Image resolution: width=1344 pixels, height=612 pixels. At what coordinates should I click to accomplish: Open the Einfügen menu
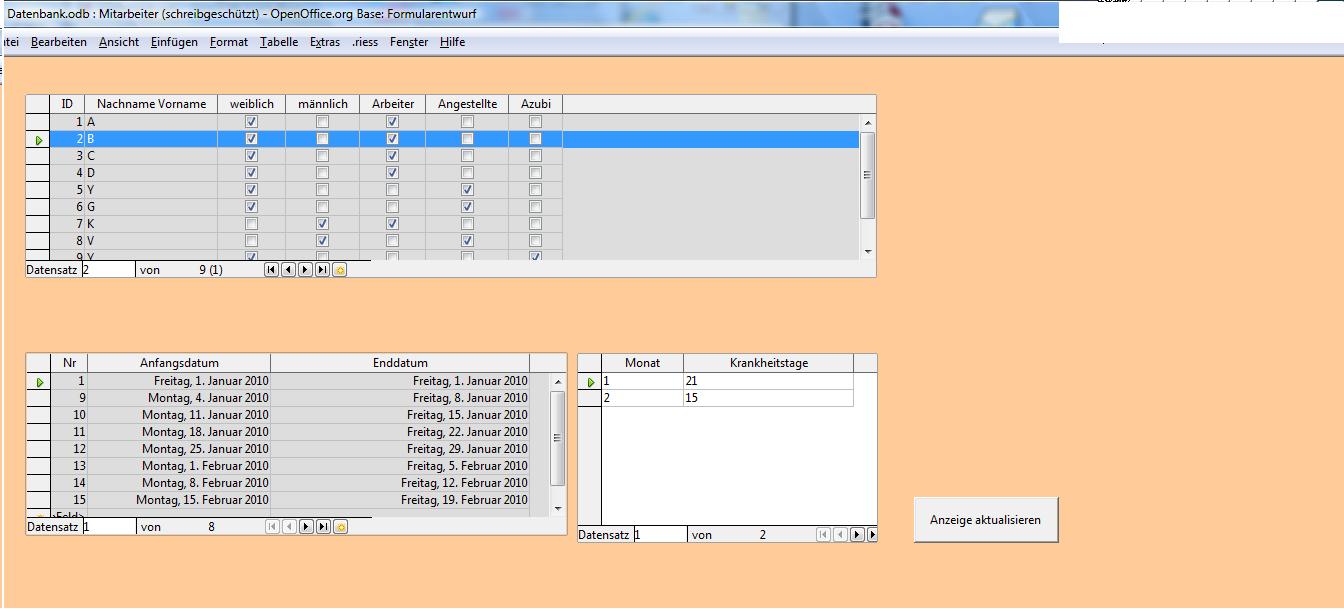[175, 42]
